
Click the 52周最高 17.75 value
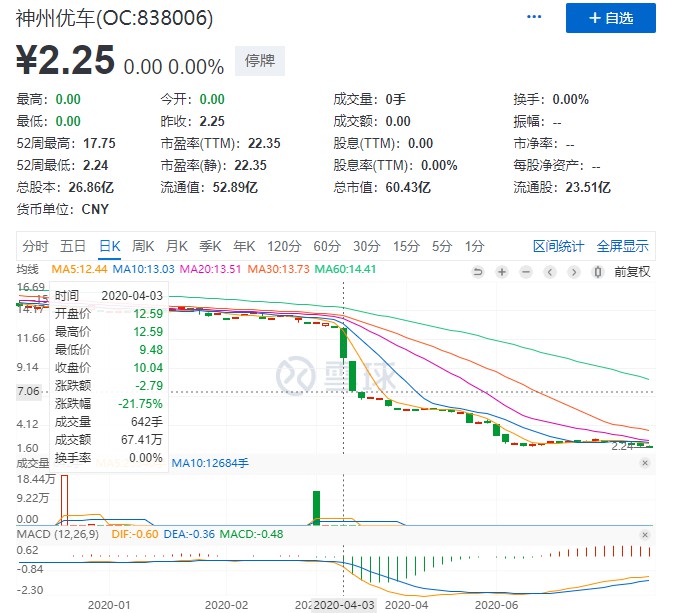click(99, 143)
